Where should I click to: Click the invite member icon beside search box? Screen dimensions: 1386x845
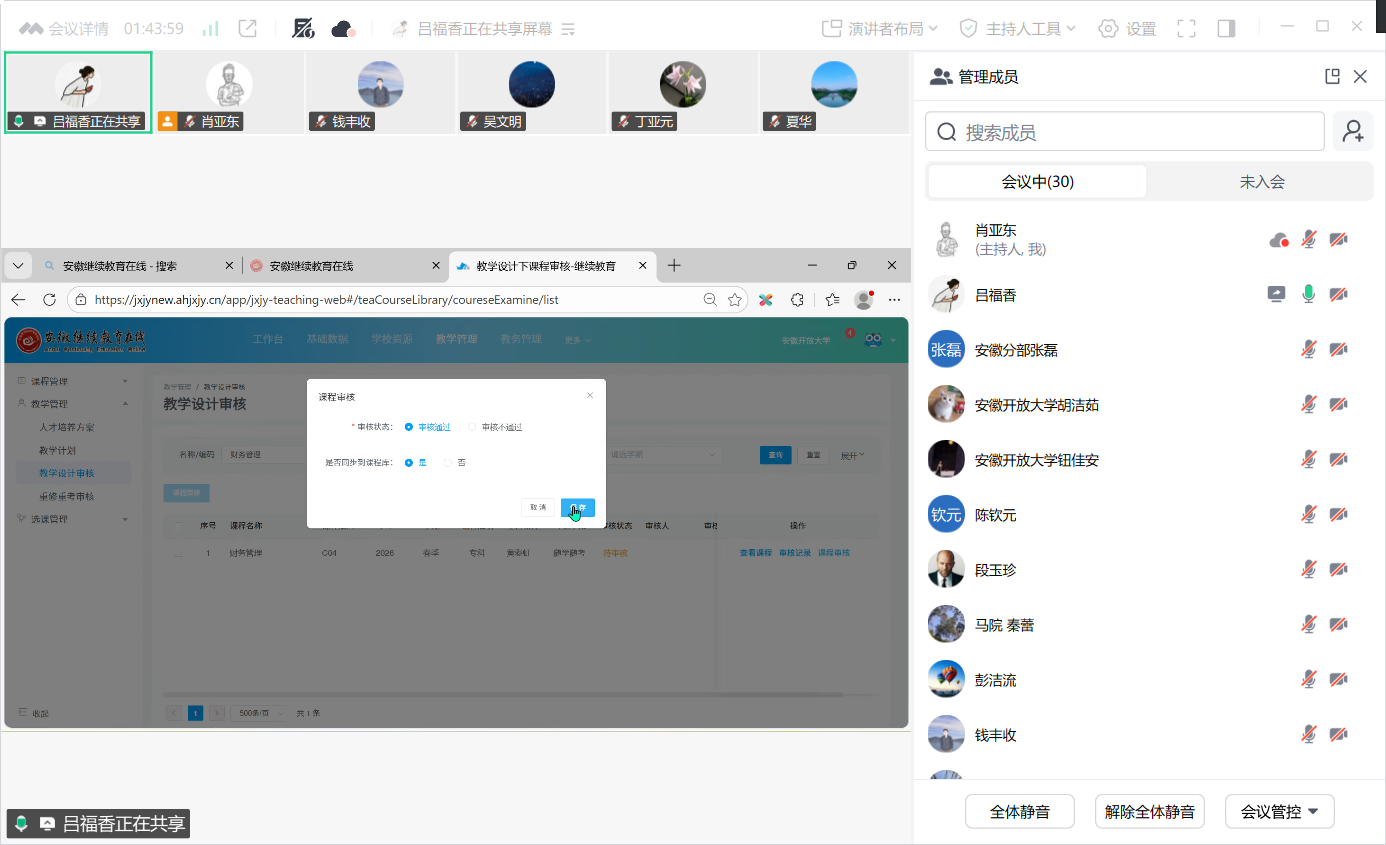pos(1353,132)
